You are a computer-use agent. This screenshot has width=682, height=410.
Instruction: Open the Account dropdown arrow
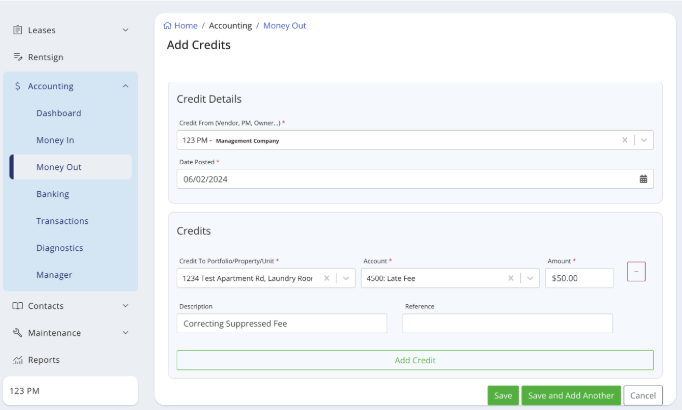pyautogui.click(x=530, y=278)
